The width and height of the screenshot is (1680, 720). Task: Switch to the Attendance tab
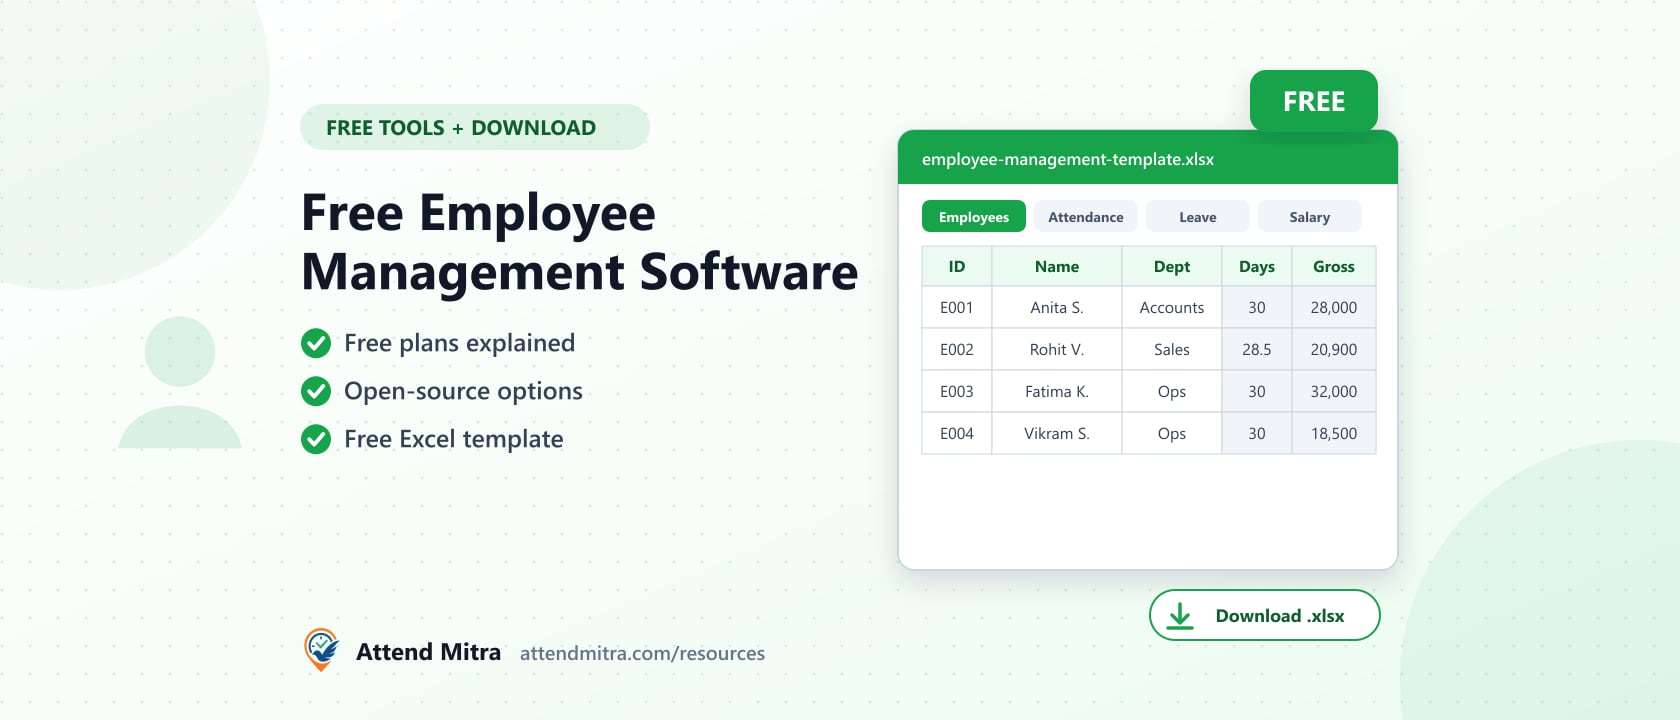point(1086,217)
